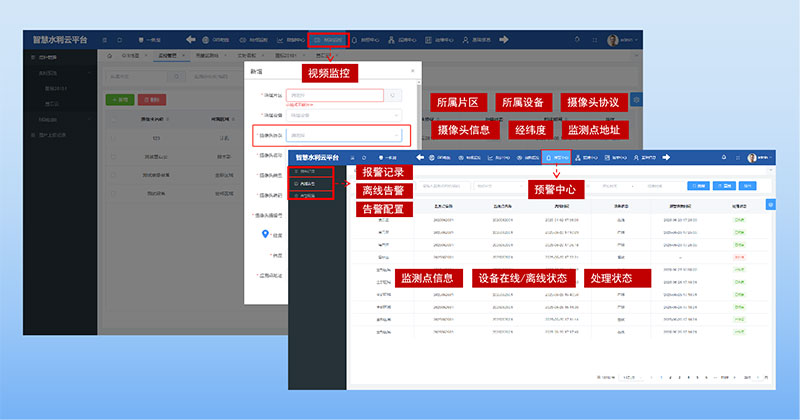This screenshot has height=420, width=800.
Task: Open admin user avatar menu in back window
Action: coord(615,40)
